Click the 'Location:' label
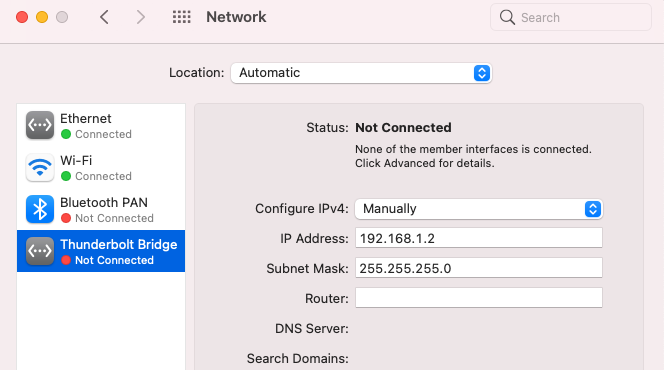Screen dimensions: 664x370 click(196, 73)
